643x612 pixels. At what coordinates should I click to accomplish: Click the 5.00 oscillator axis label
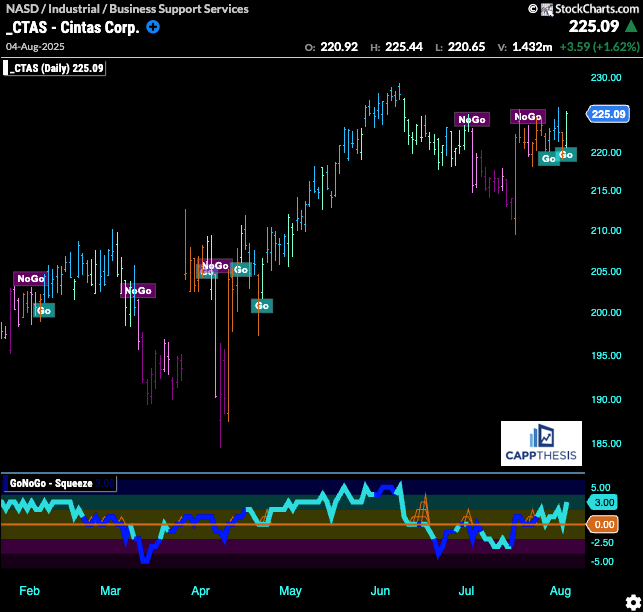600,488
